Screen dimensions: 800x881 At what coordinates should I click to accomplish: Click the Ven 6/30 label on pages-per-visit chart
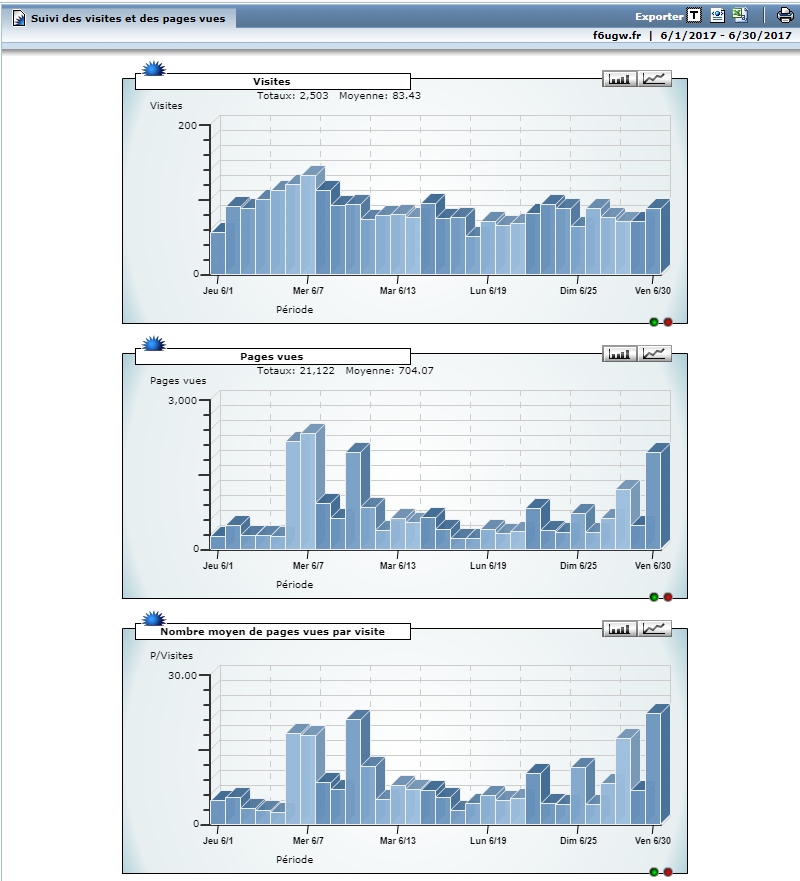coord(652,841)
